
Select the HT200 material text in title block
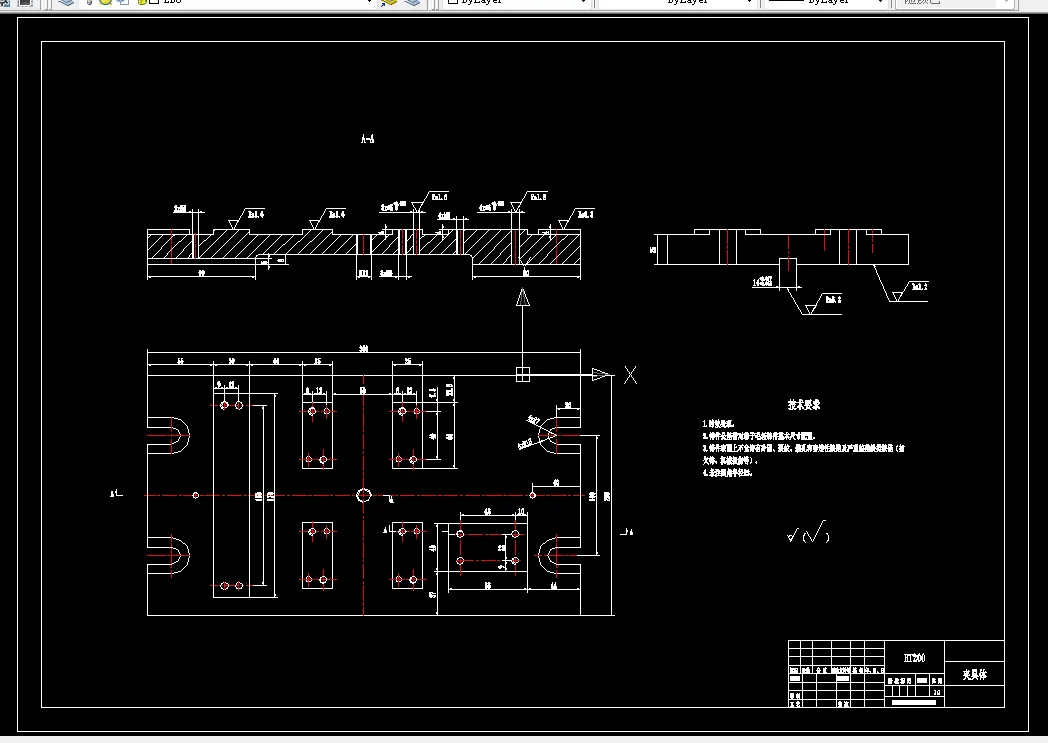pyautogui.click(x=914, y=658)
